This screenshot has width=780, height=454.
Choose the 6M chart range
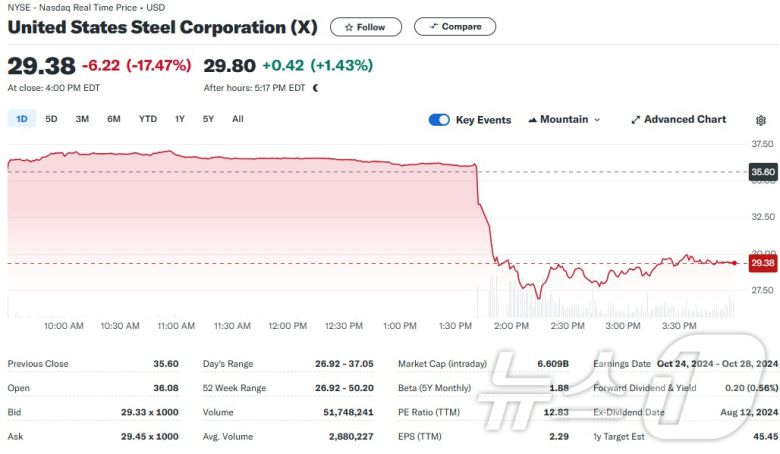click(114, 119)
